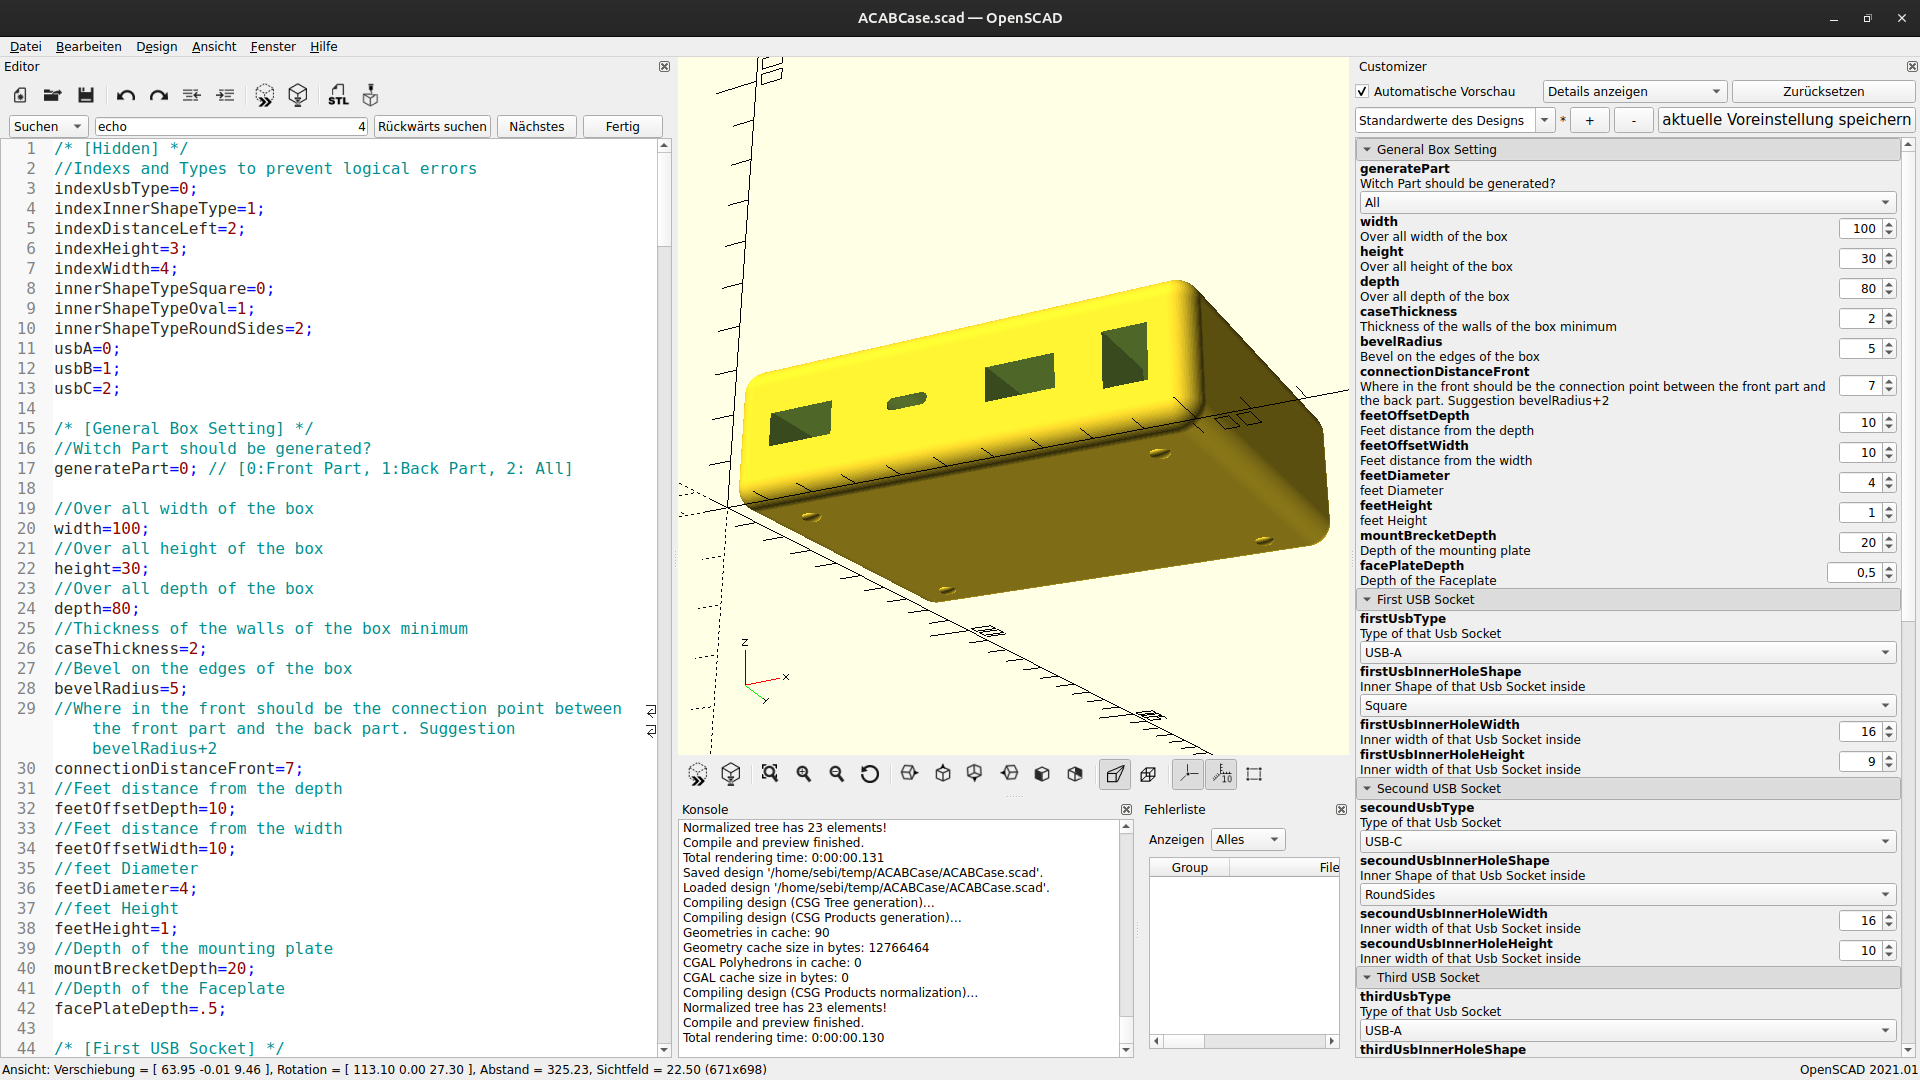Click the Rückwärts suchen button

432,127
